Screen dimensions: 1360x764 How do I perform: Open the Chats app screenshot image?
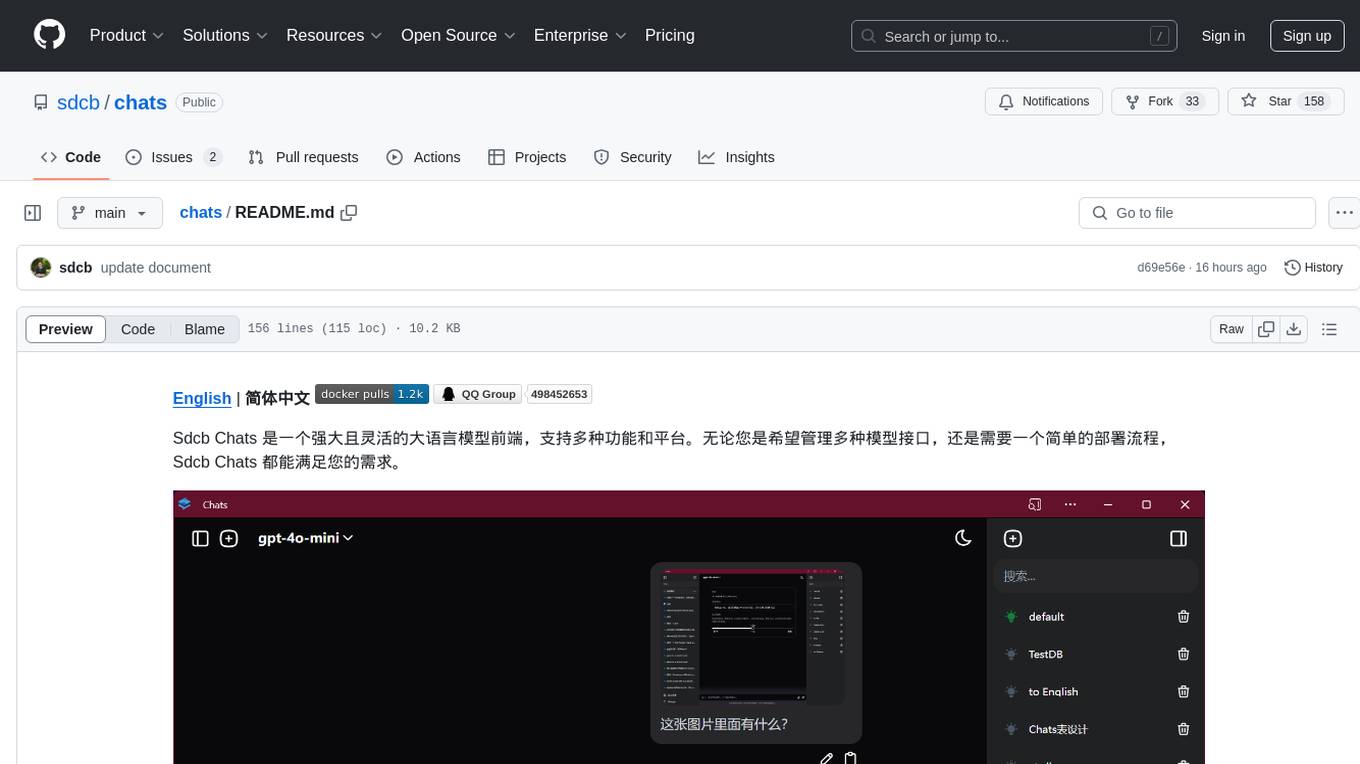689,627
